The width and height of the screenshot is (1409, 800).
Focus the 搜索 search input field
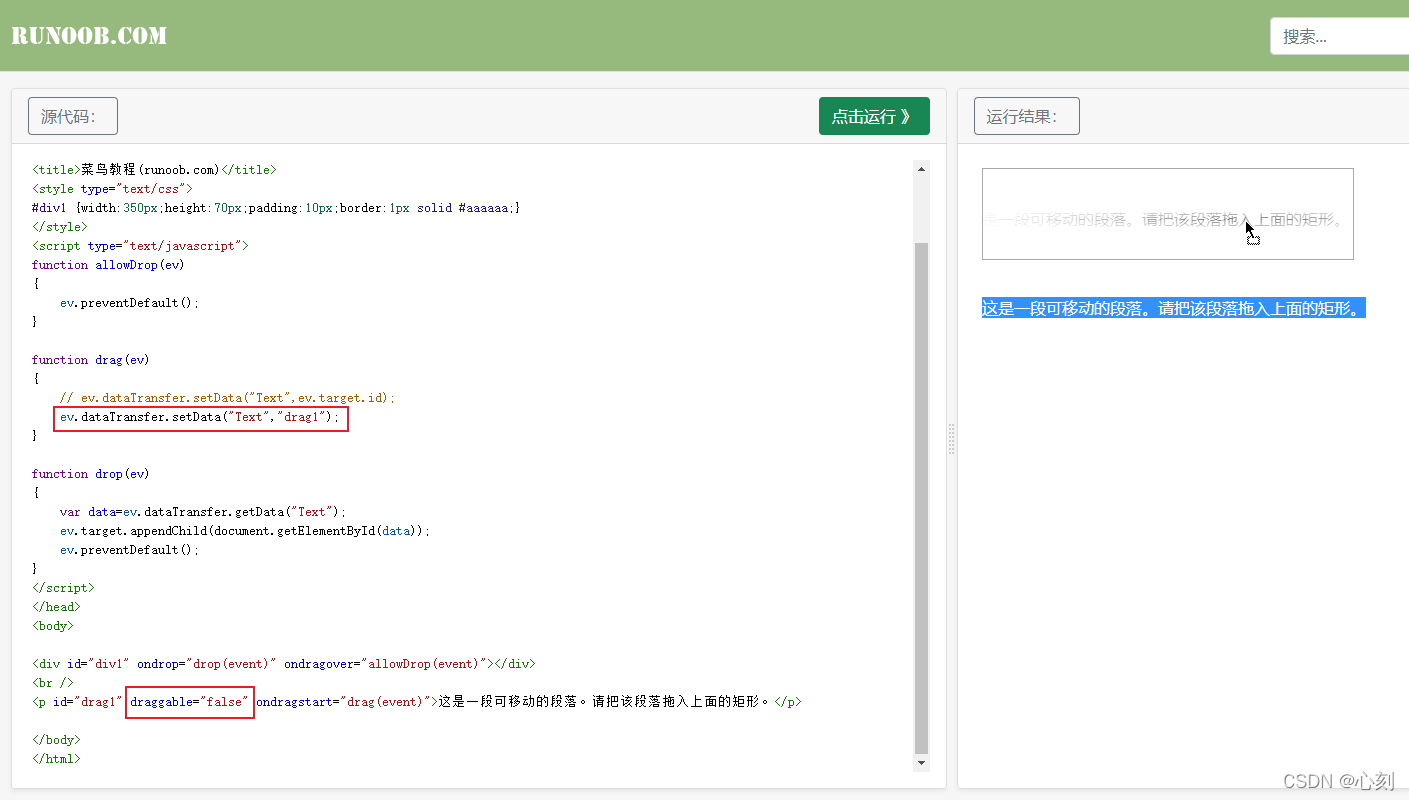[1339, 36]
